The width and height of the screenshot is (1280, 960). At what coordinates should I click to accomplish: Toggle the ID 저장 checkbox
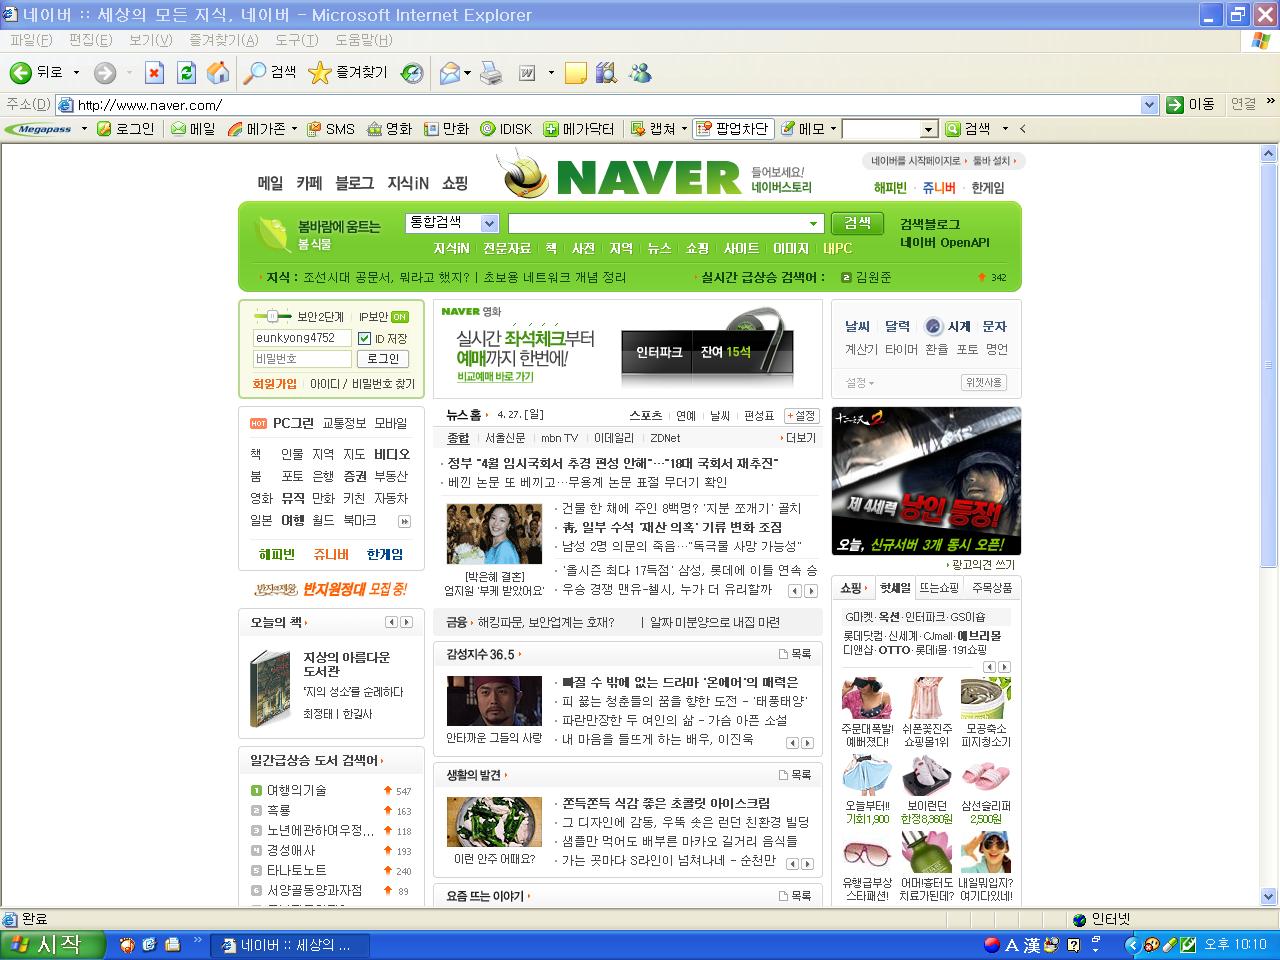click(x=364, y=339)
